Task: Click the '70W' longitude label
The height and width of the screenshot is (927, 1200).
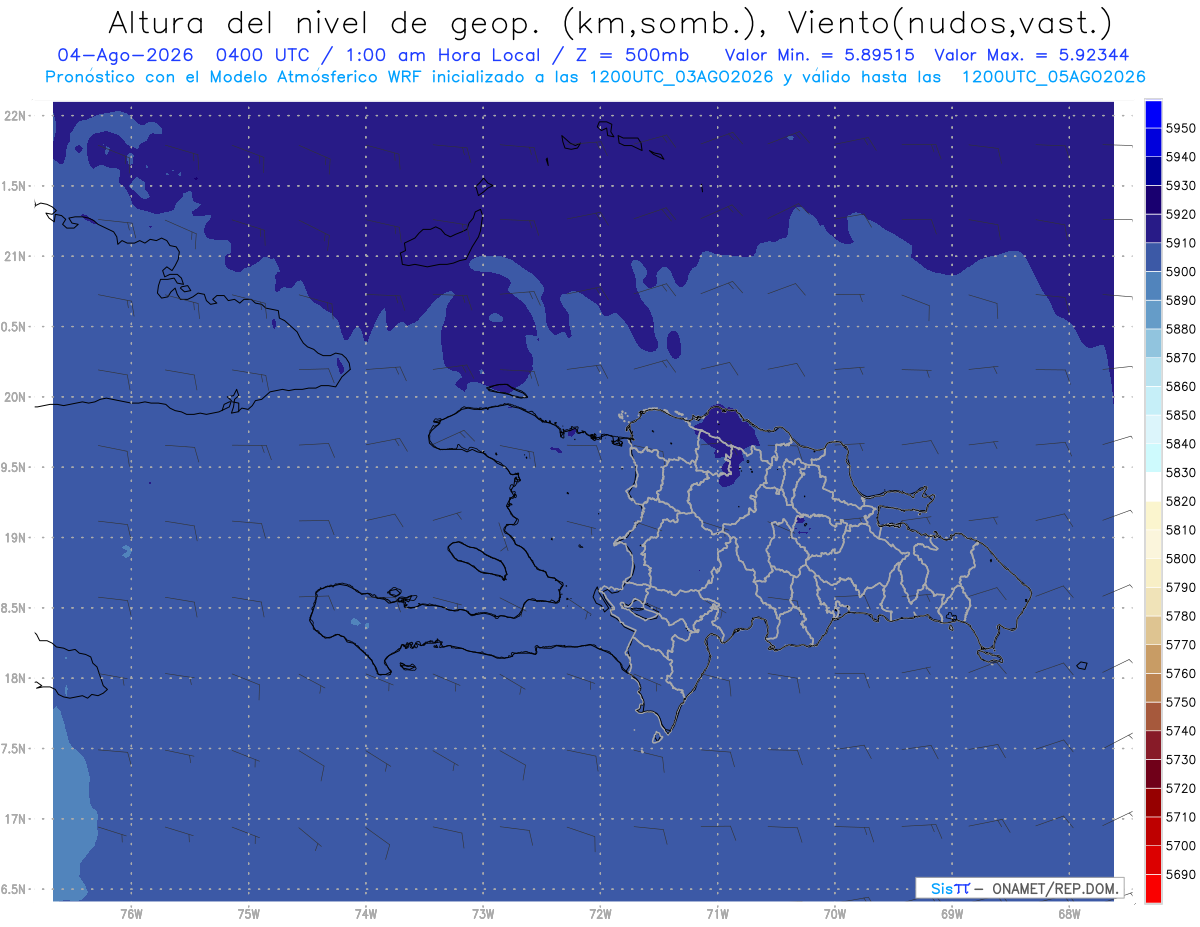Action: 834,914
